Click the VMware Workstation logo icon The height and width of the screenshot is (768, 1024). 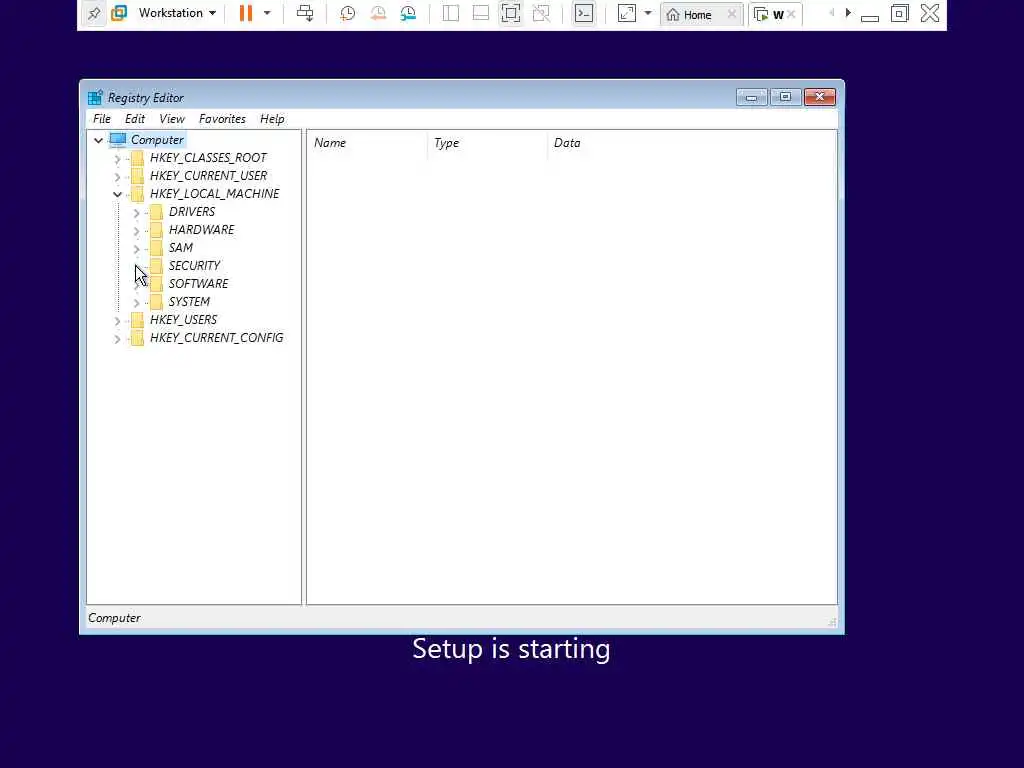[119, 13]
